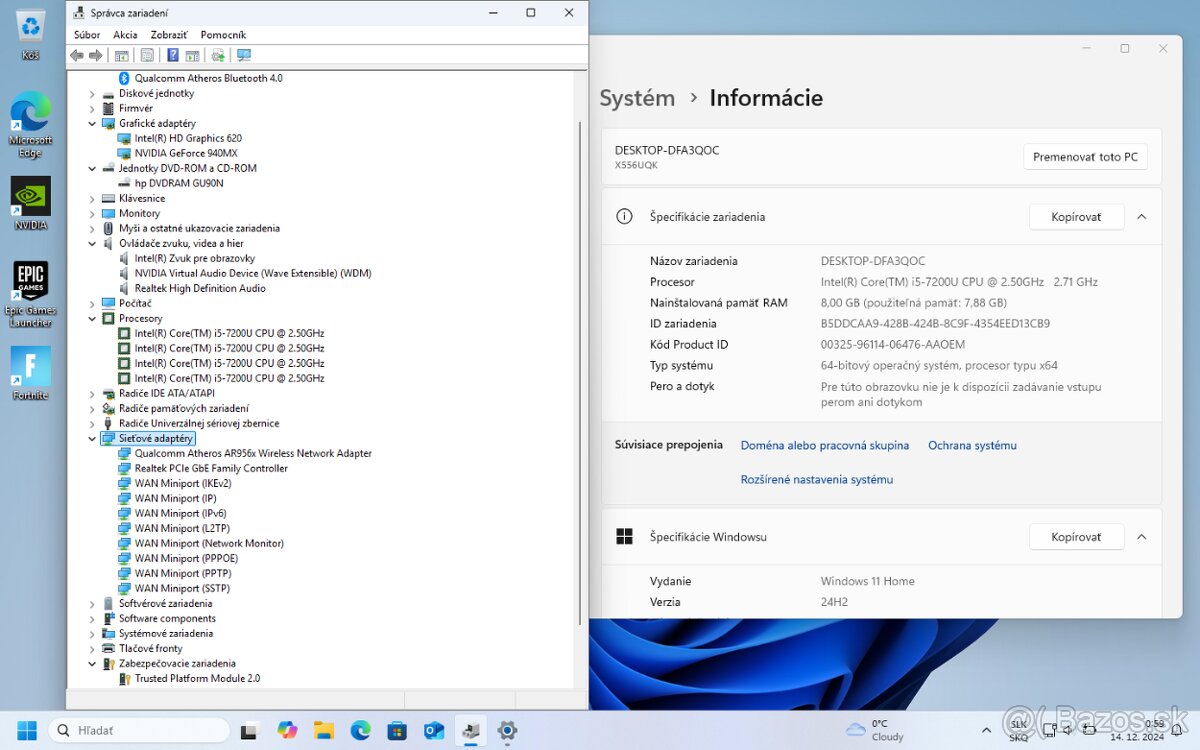1200x750 pixels.
Task: Open the Ochrana systému link
Action: click(971, 445)
